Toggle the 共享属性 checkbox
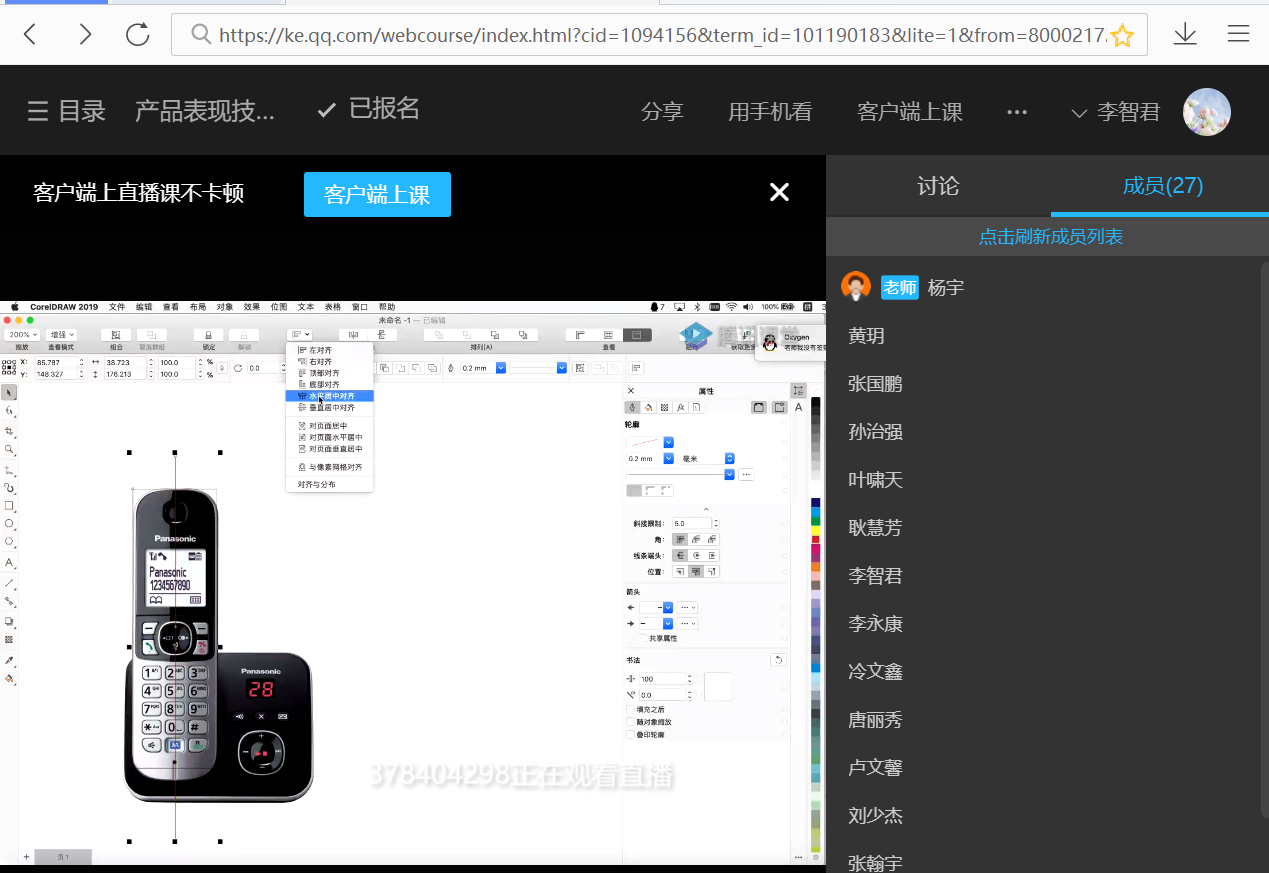Screen dimensions: 1269x873 tap(643, 638)
